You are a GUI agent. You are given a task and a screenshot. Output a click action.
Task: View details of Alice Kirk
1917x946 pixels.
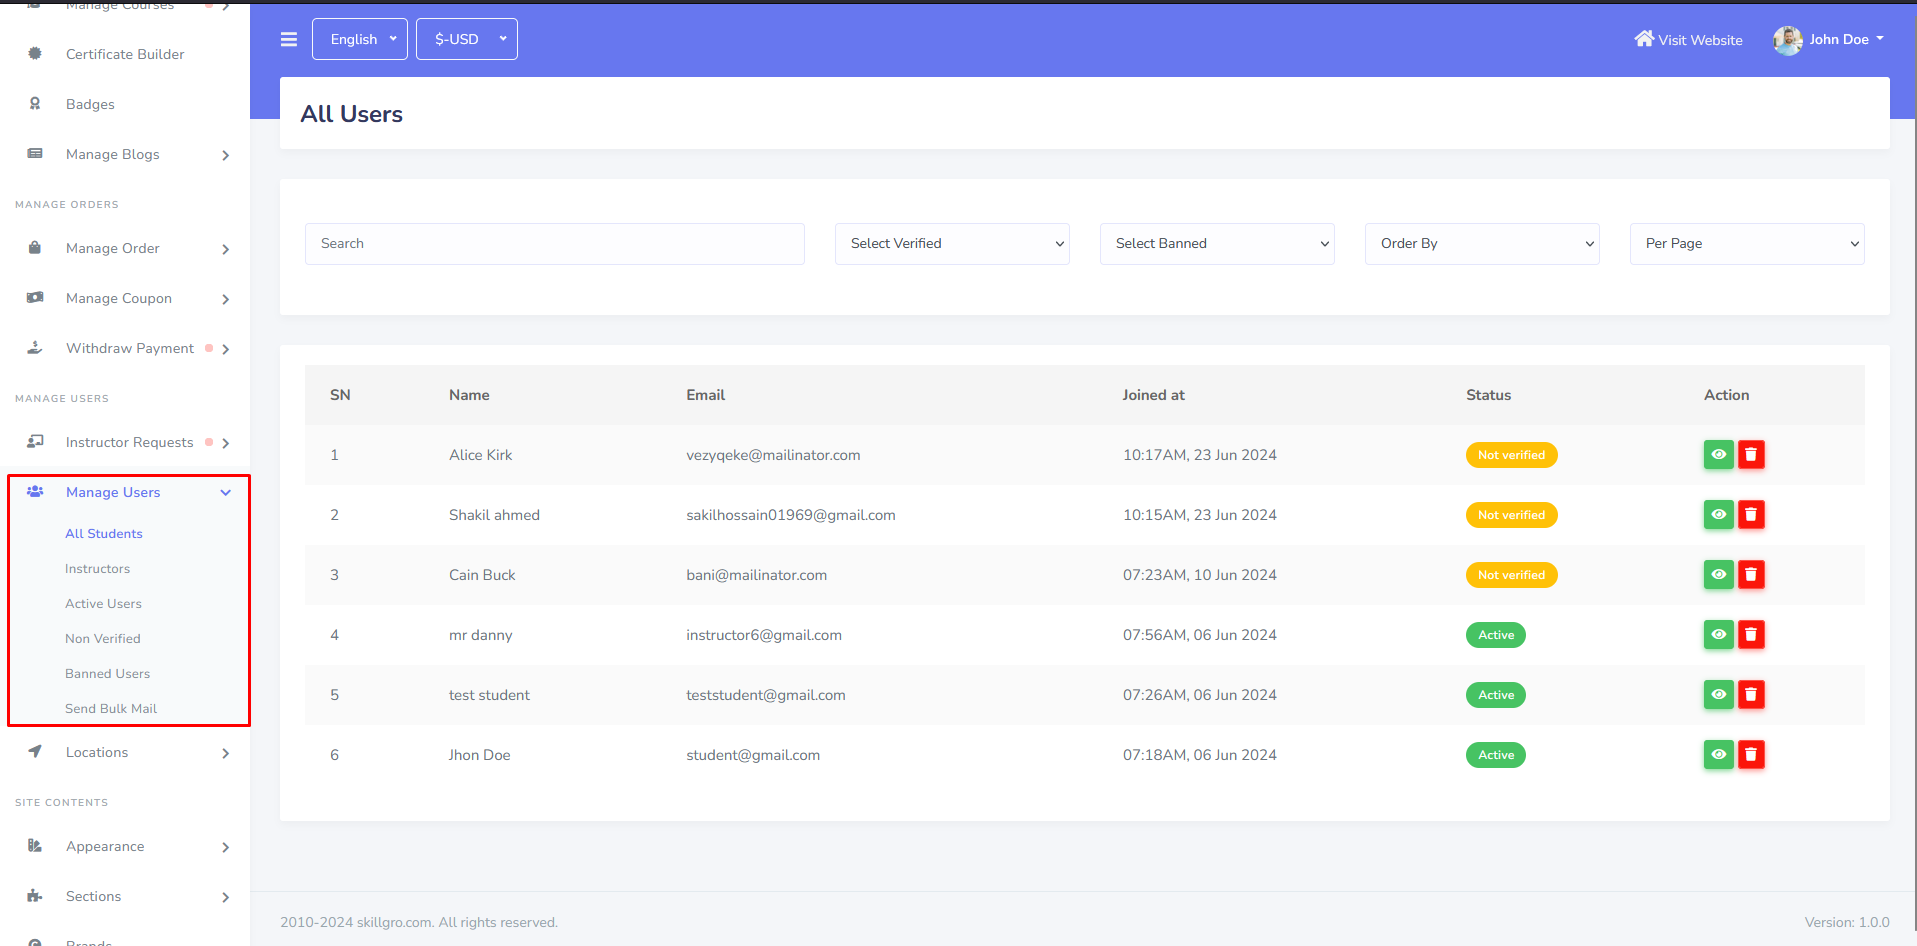pyautogui.click(x=1718, y=455)
